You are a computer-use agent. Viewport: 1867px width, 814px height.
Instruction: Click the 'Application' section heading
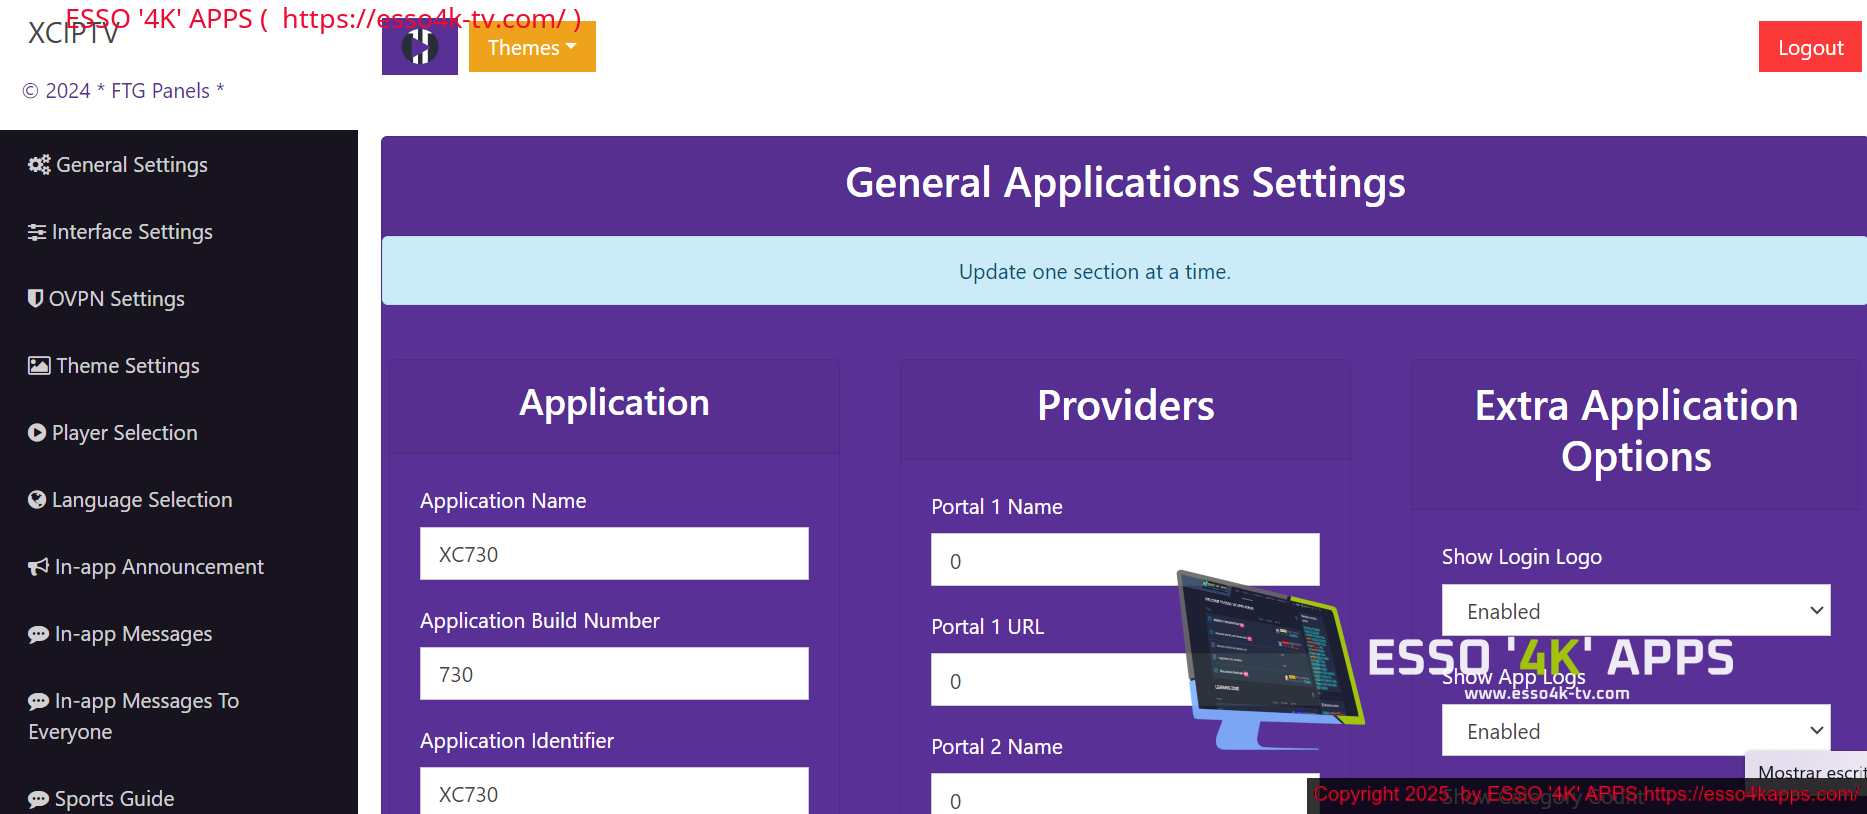coord(614,403)
